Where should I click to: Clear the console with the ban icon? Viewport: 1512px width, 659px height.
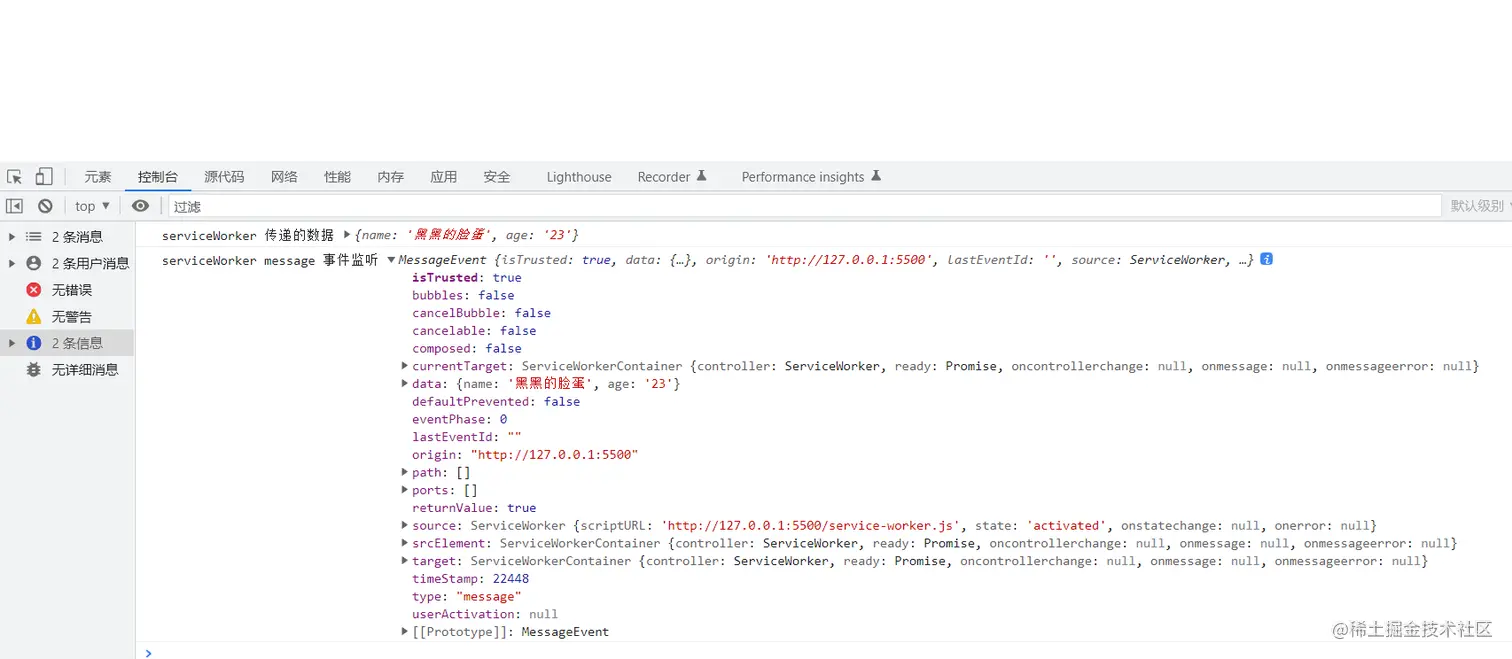[x=45, y=206]
